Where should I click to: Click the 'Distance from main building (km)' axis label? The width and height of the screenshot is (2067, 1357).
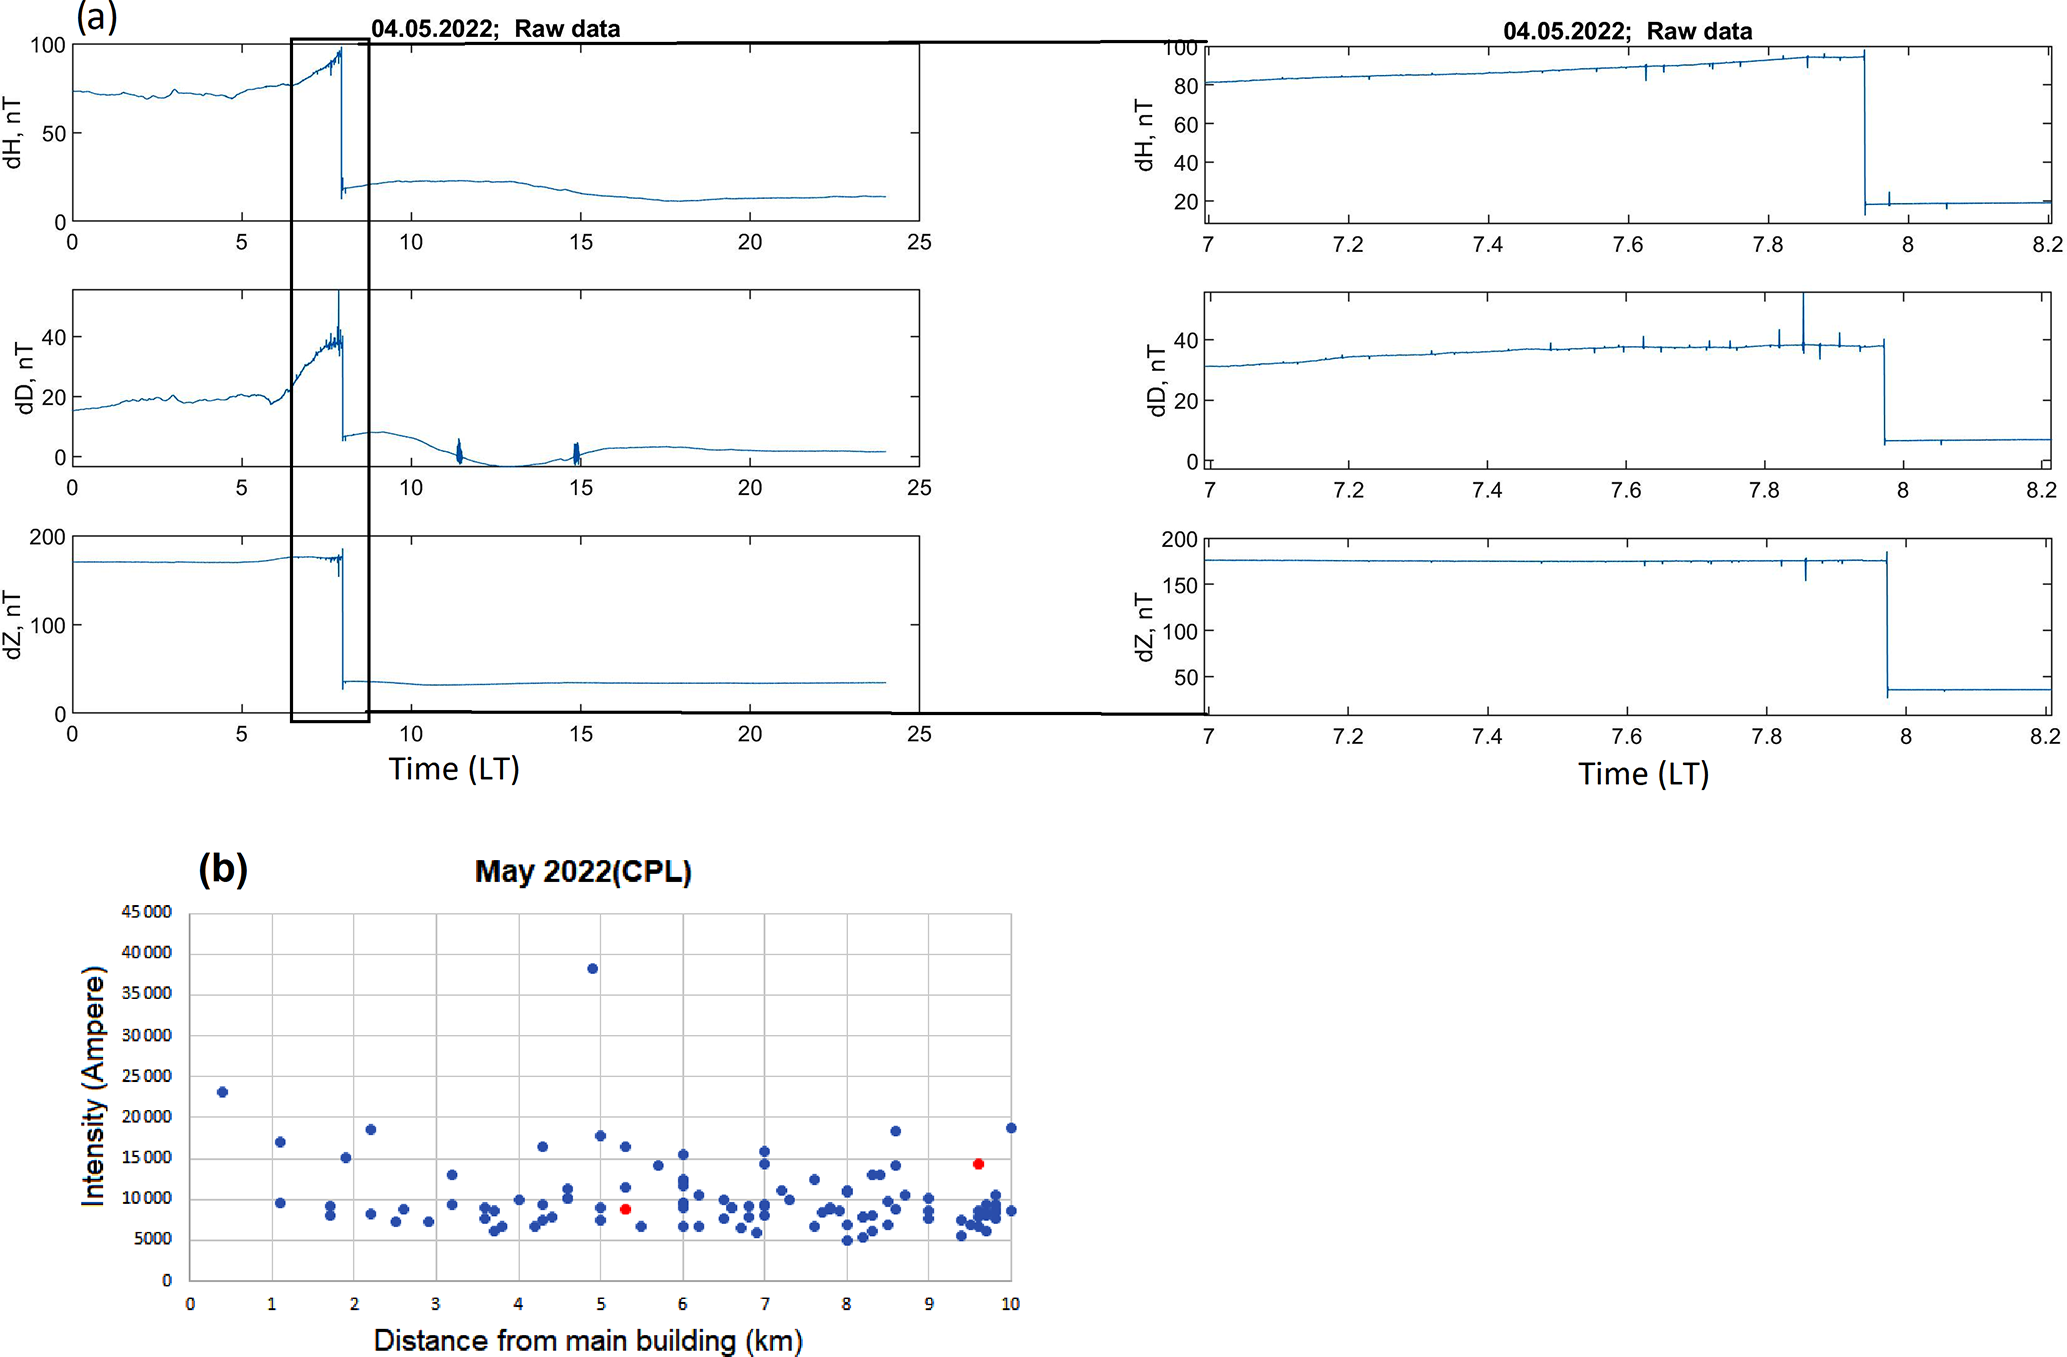tap(588, 1340)
